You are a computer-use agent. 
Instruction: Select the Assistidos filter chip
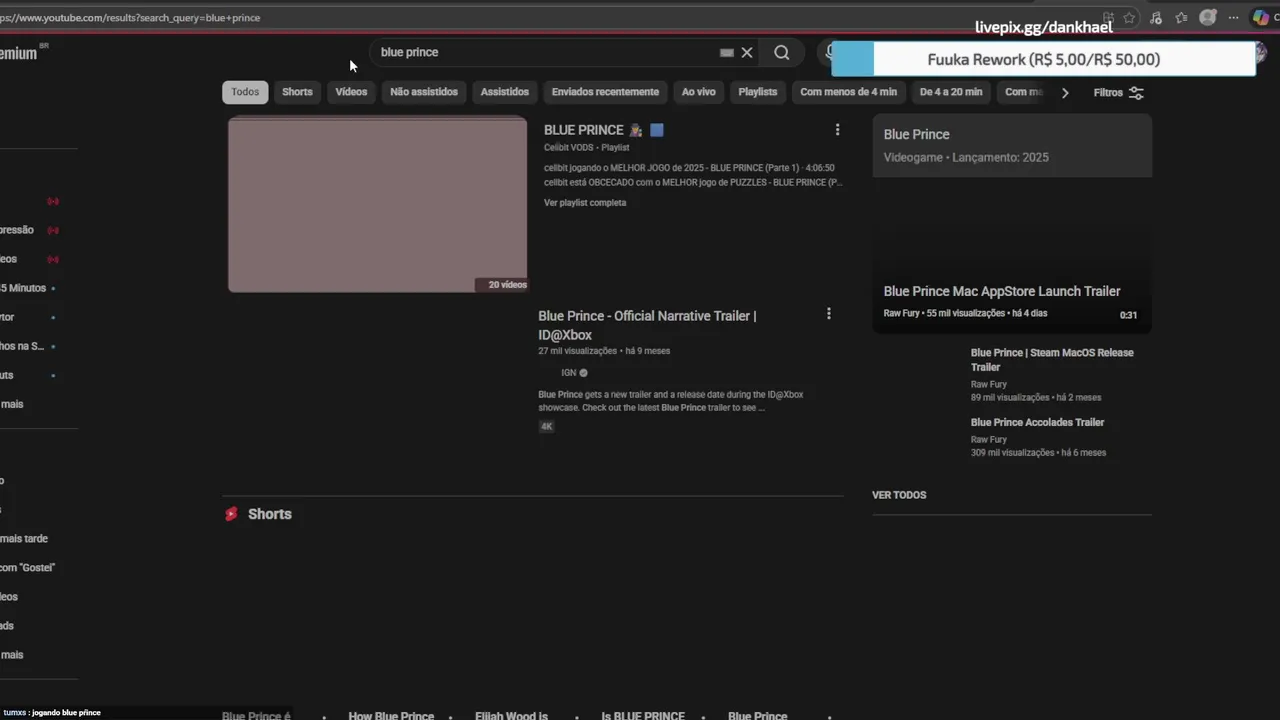505,92
